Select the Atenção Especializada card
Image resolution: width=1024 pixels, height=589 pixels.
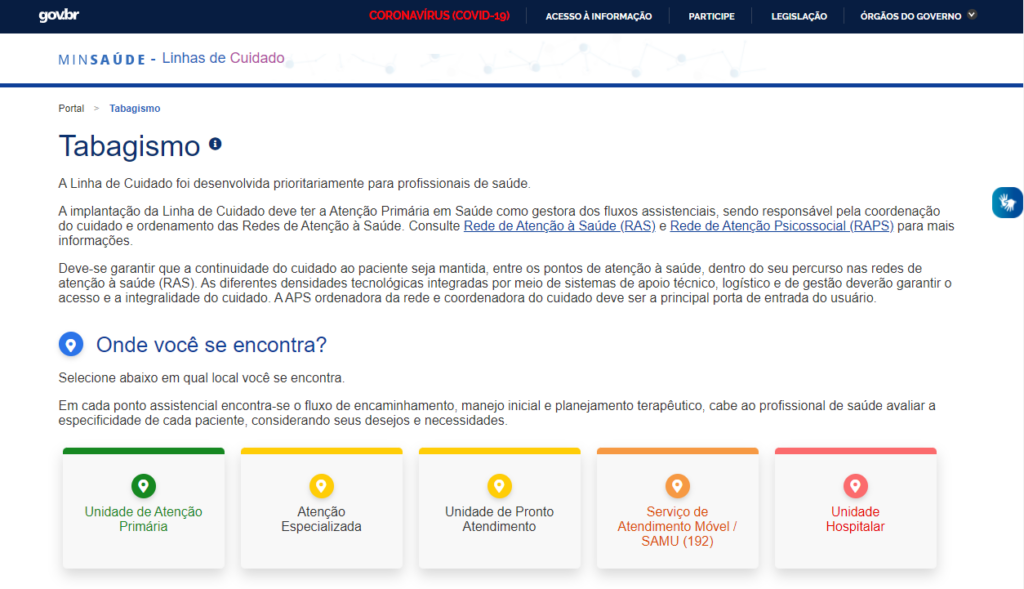(x=321, y=508)
